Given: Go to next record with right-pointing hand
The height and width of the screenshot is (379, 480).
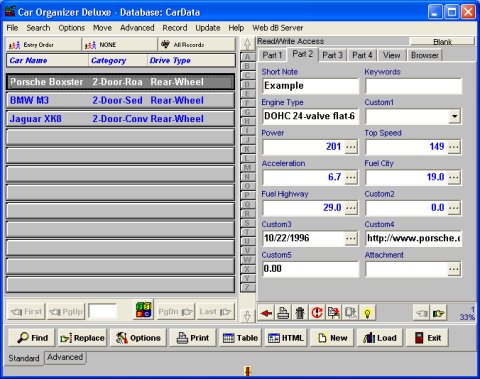Looking at the screenshot, I should point(438,313).
